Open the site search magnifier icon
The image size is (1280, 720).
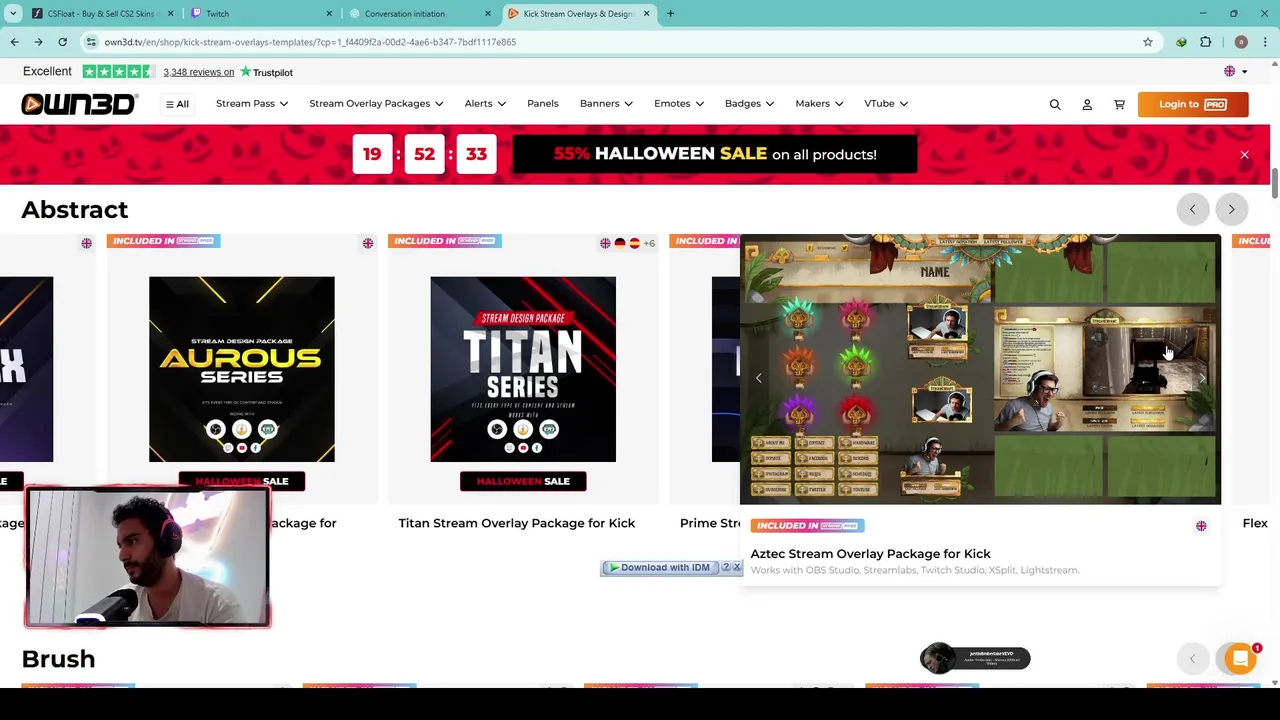[x=1055, y=104]
